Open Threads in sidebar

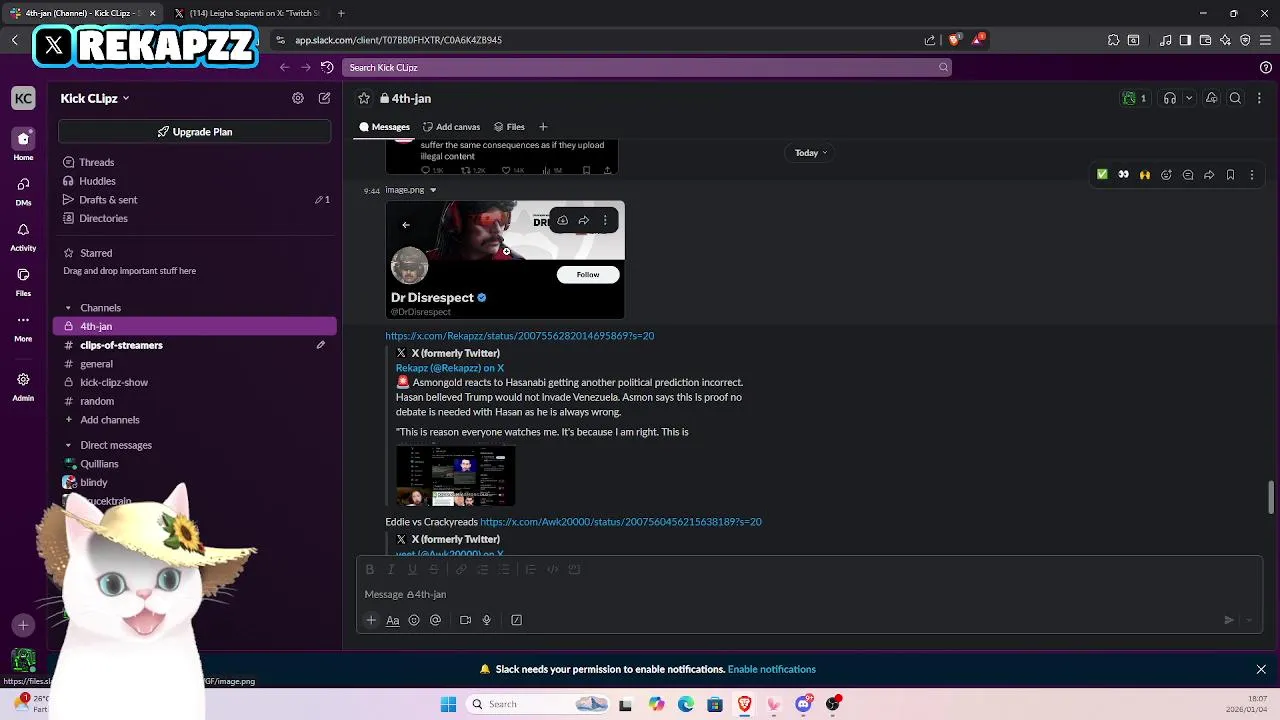pyautogui.click(x=97, y=162)
